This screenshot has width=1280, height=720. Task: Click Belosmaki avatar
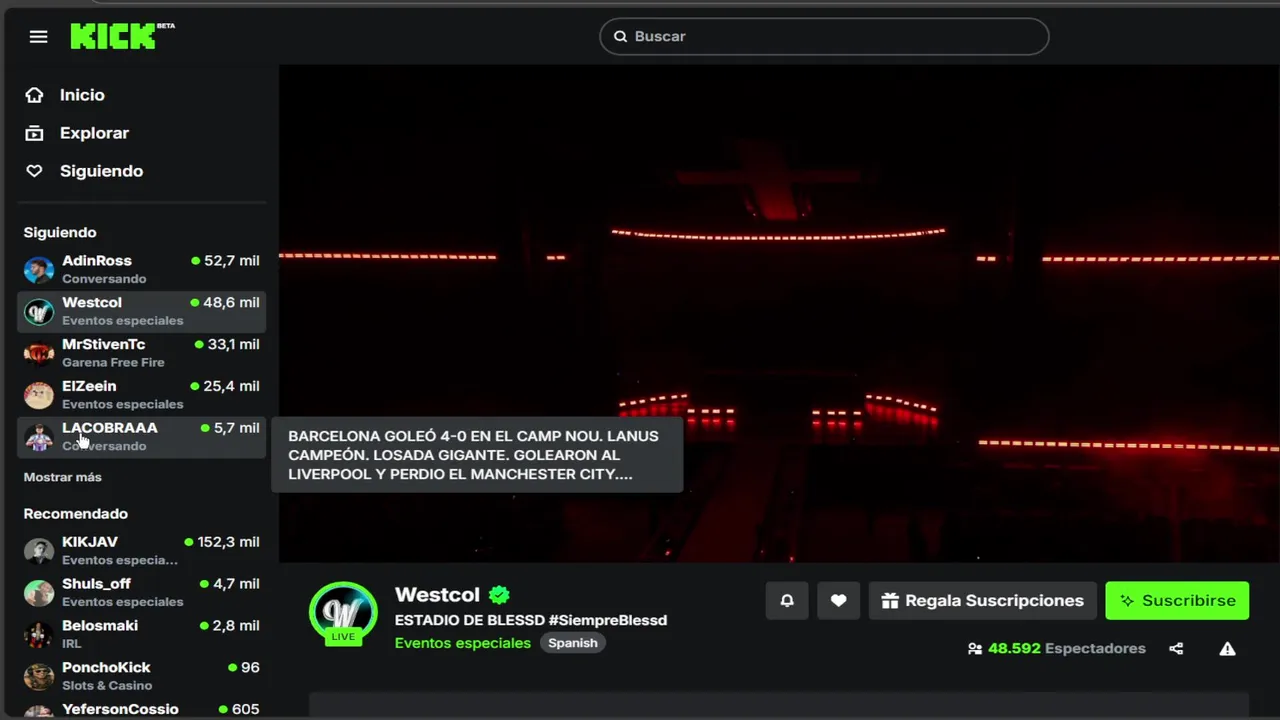39,636
